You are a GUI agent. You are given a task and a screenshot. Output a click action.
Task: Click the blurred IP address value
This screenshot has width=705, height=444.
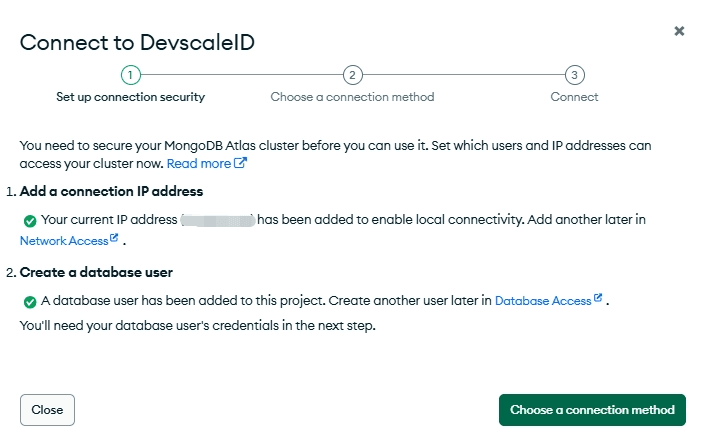218,220
